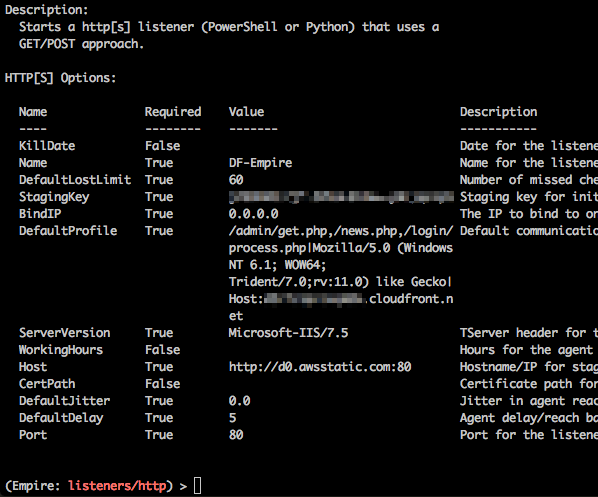Click 'True' in the Port row
Viewport: 598px width, 497px height.
click(x=159, y=435)
